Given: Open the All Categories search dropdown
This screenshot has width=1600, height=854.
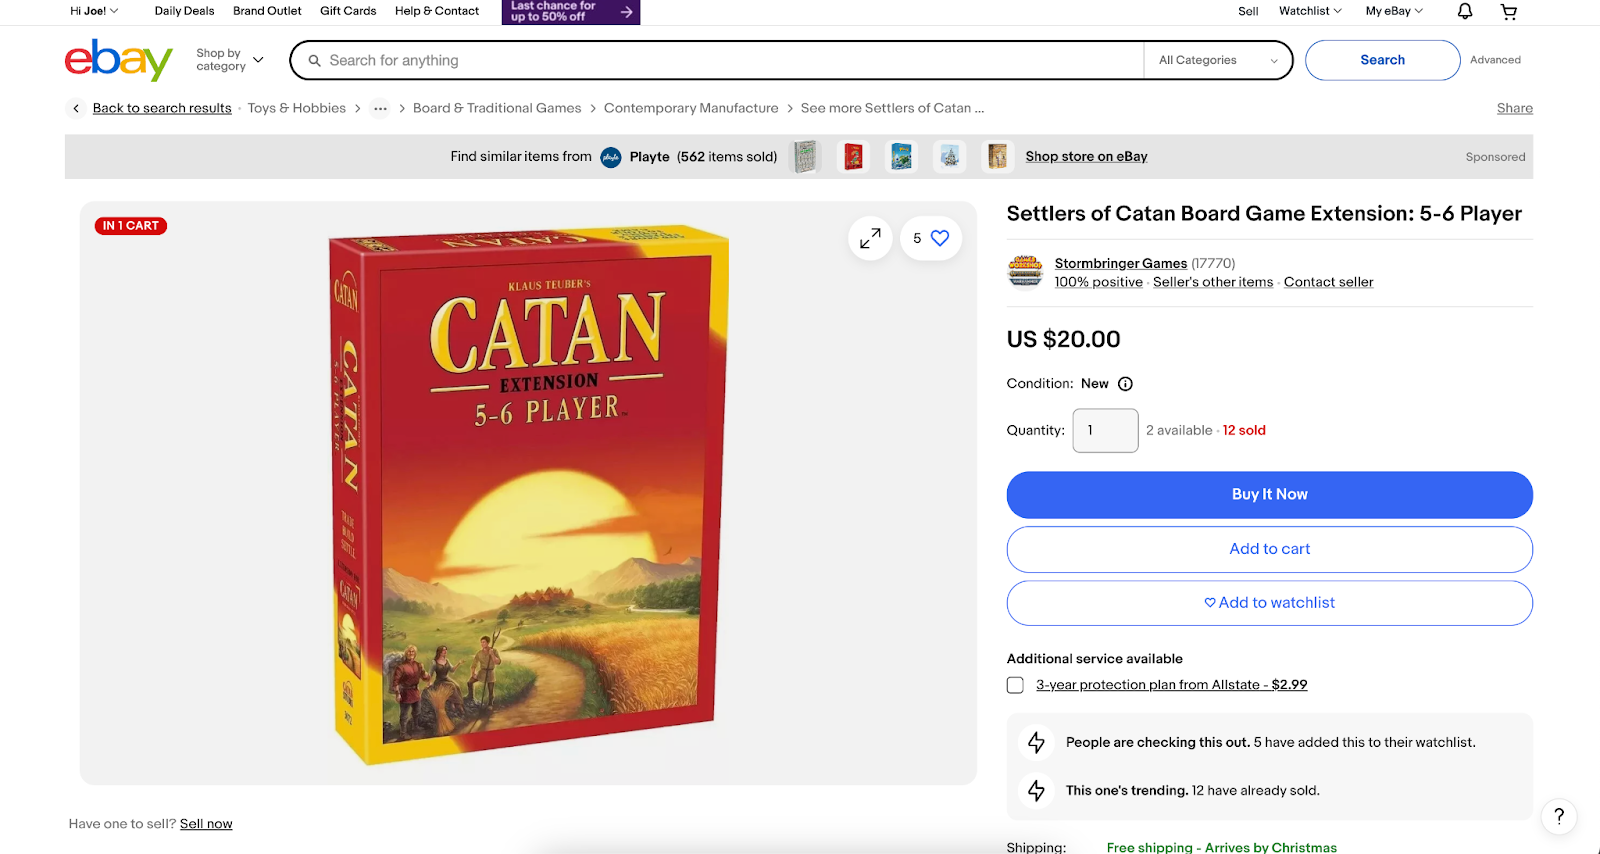Looking at the screenshot, I should click(x=1218, y=60).
